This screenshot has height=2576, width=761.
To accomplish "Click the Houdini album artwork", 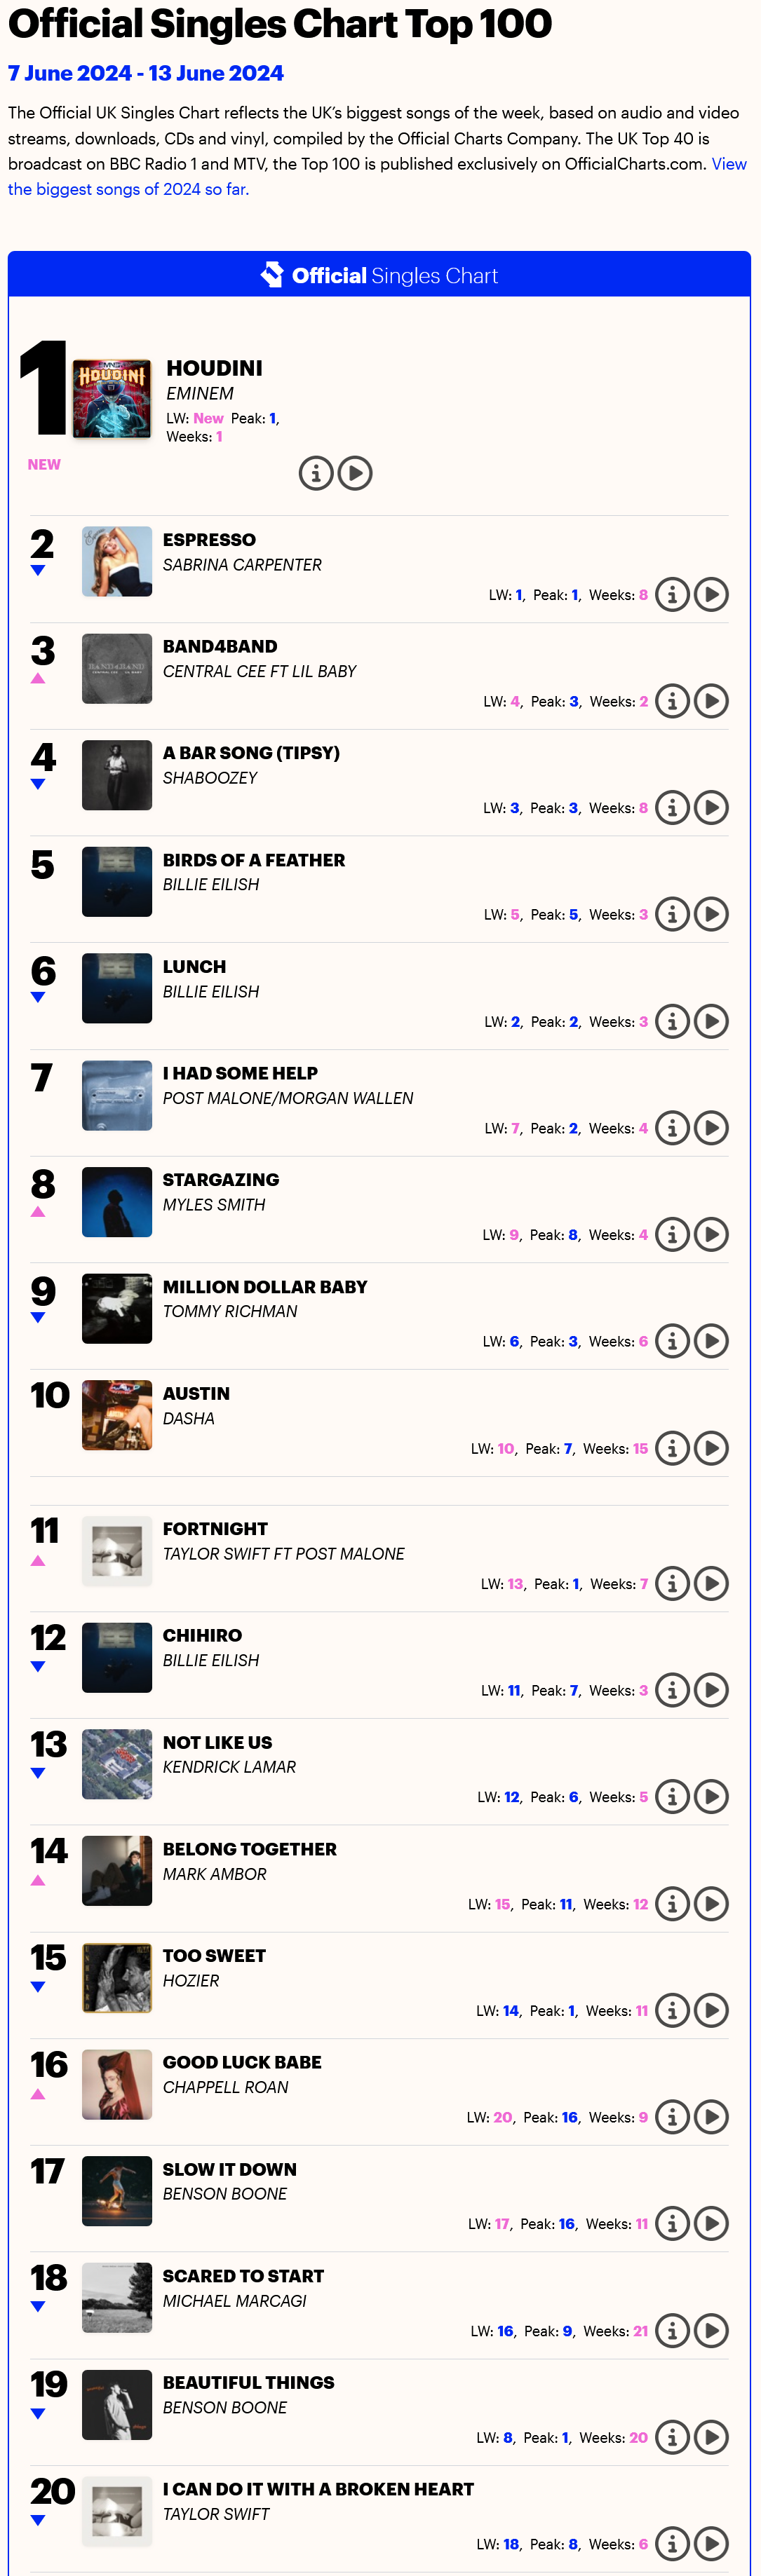I will (112, 398).
